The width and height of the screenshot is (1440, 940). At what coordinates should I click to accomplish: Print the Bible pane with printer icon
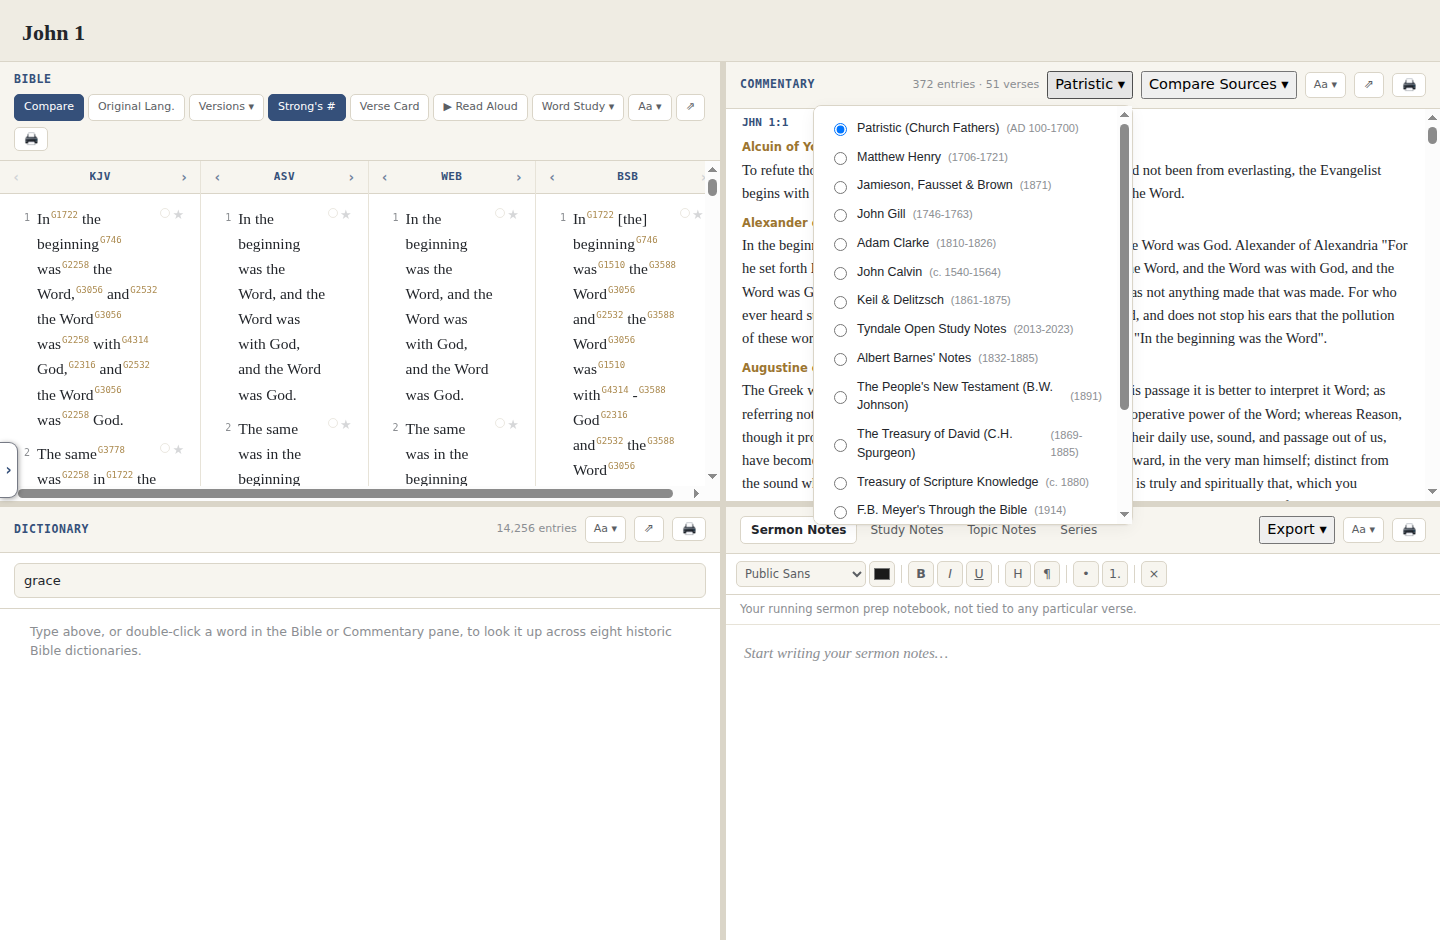31,139
